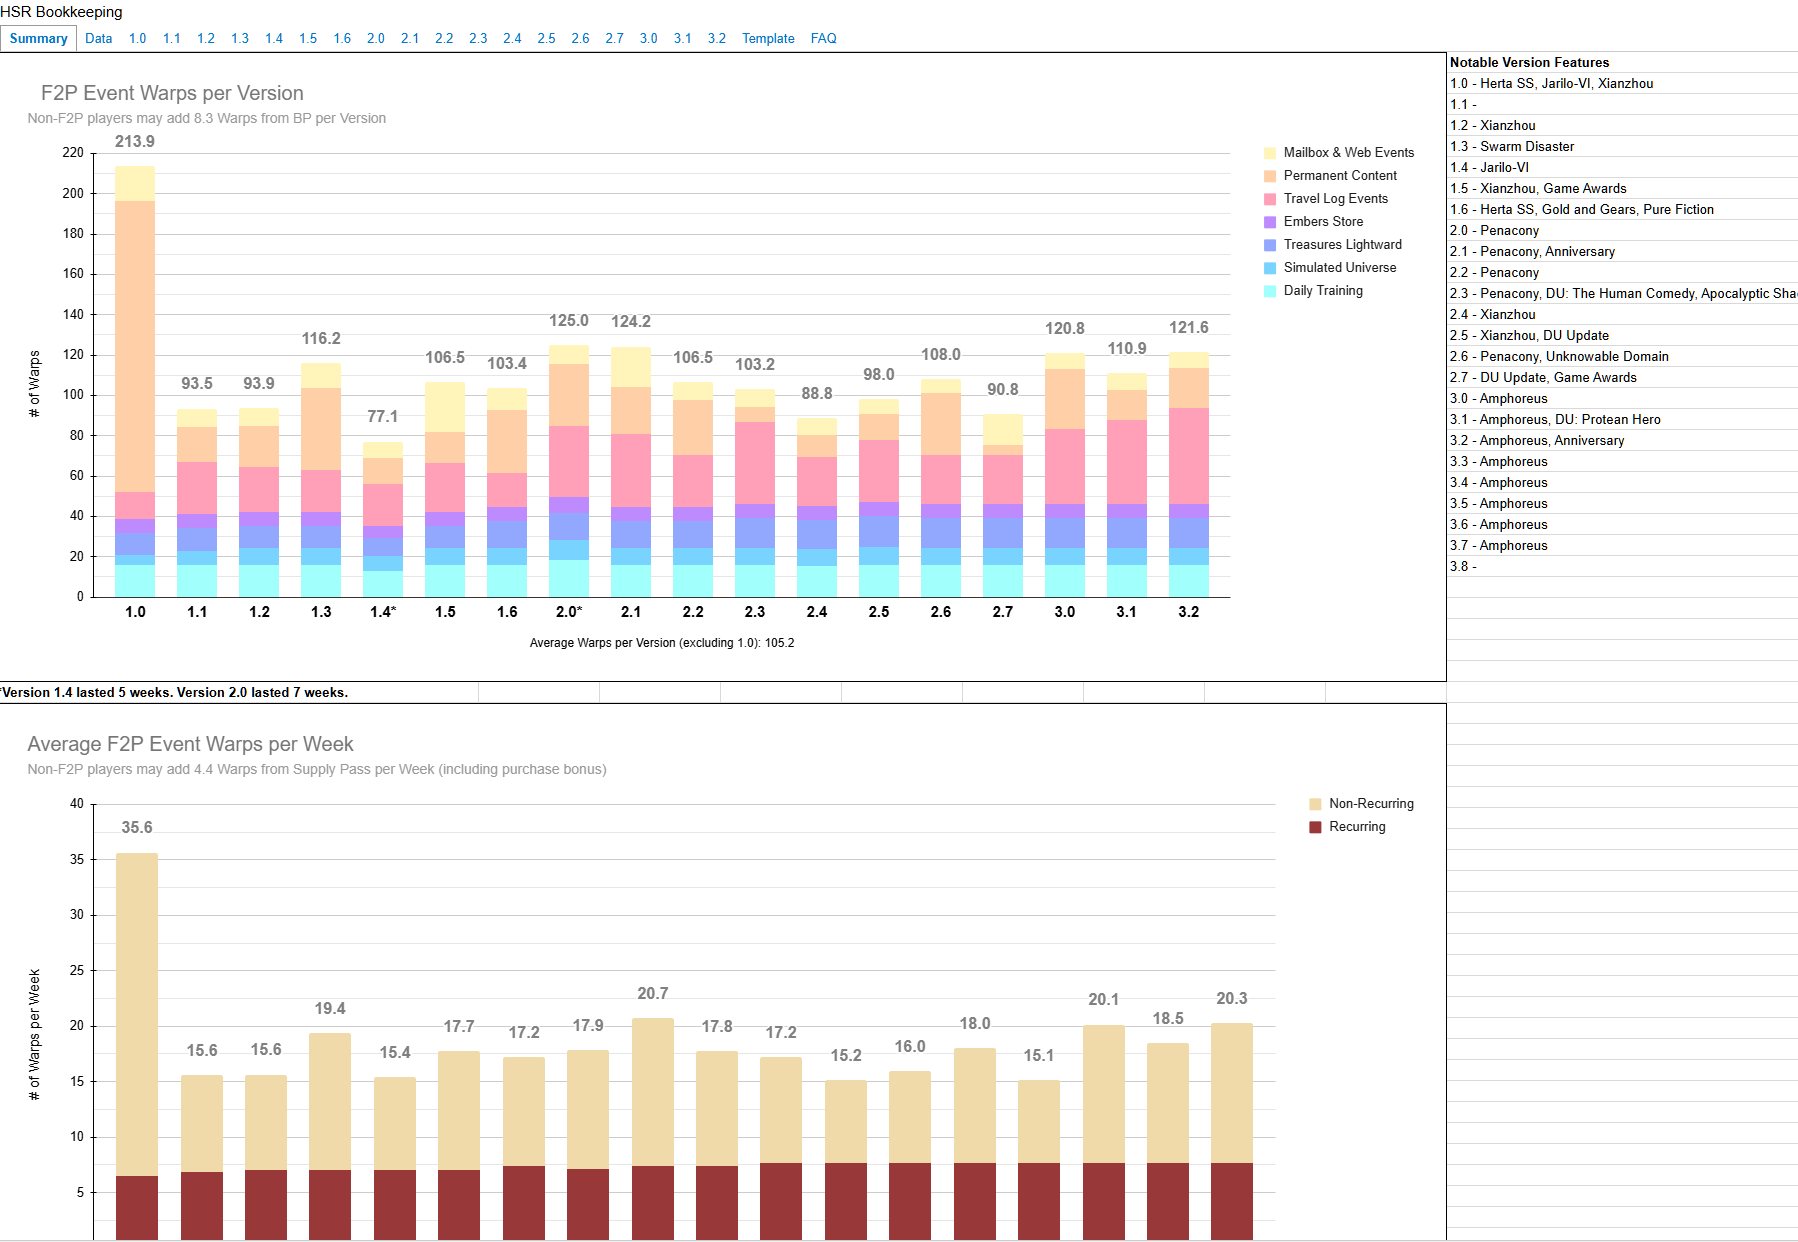Image resolution: width=1798 pixels, height=1242 pixels.
Task: Click the 'HSR Bookkeeping' document title
Action: pyautogui.click(x=62, y=12)
